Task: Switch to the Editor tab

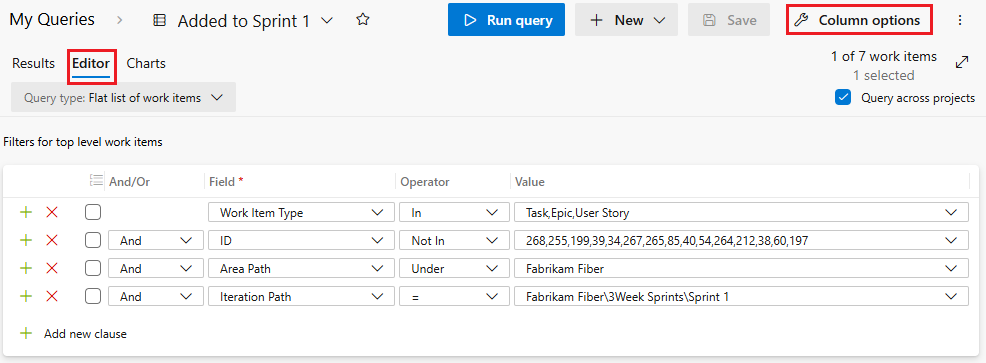Action: coord(91,64)
